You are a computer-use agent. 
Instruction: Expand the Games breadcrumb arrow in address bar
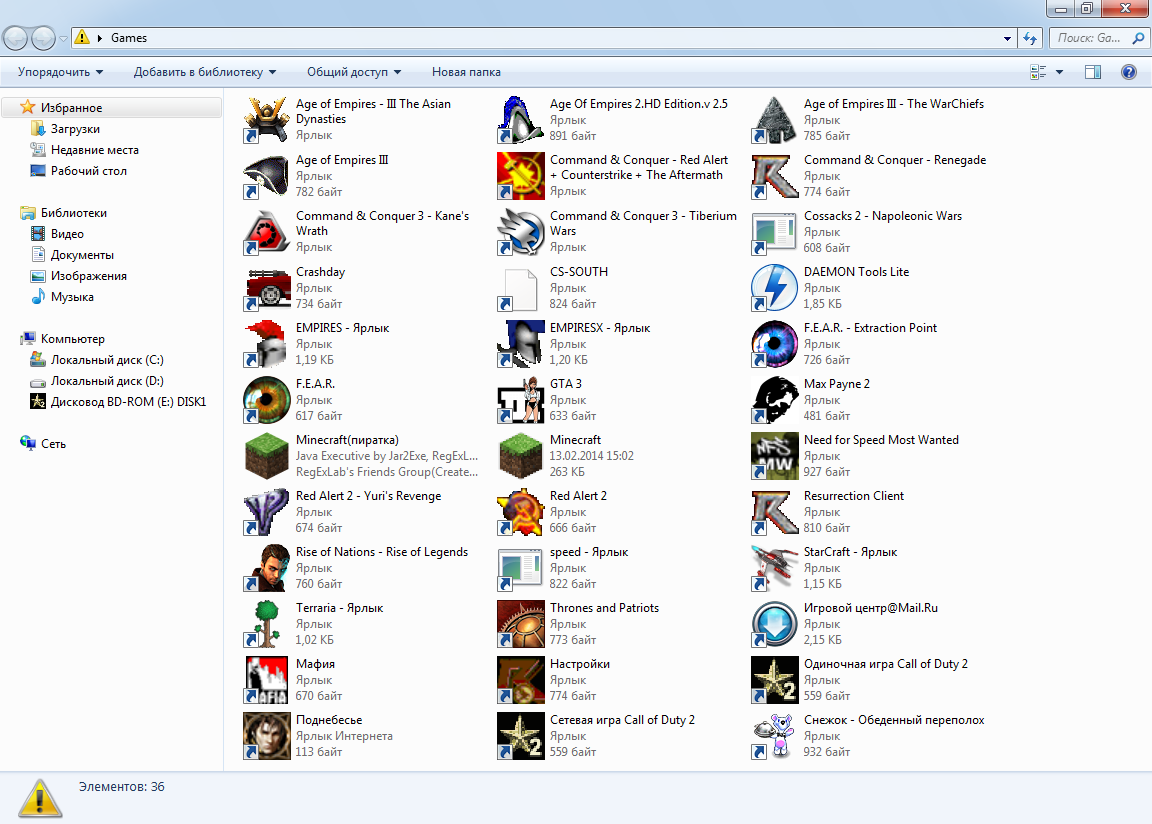[100, 38]
